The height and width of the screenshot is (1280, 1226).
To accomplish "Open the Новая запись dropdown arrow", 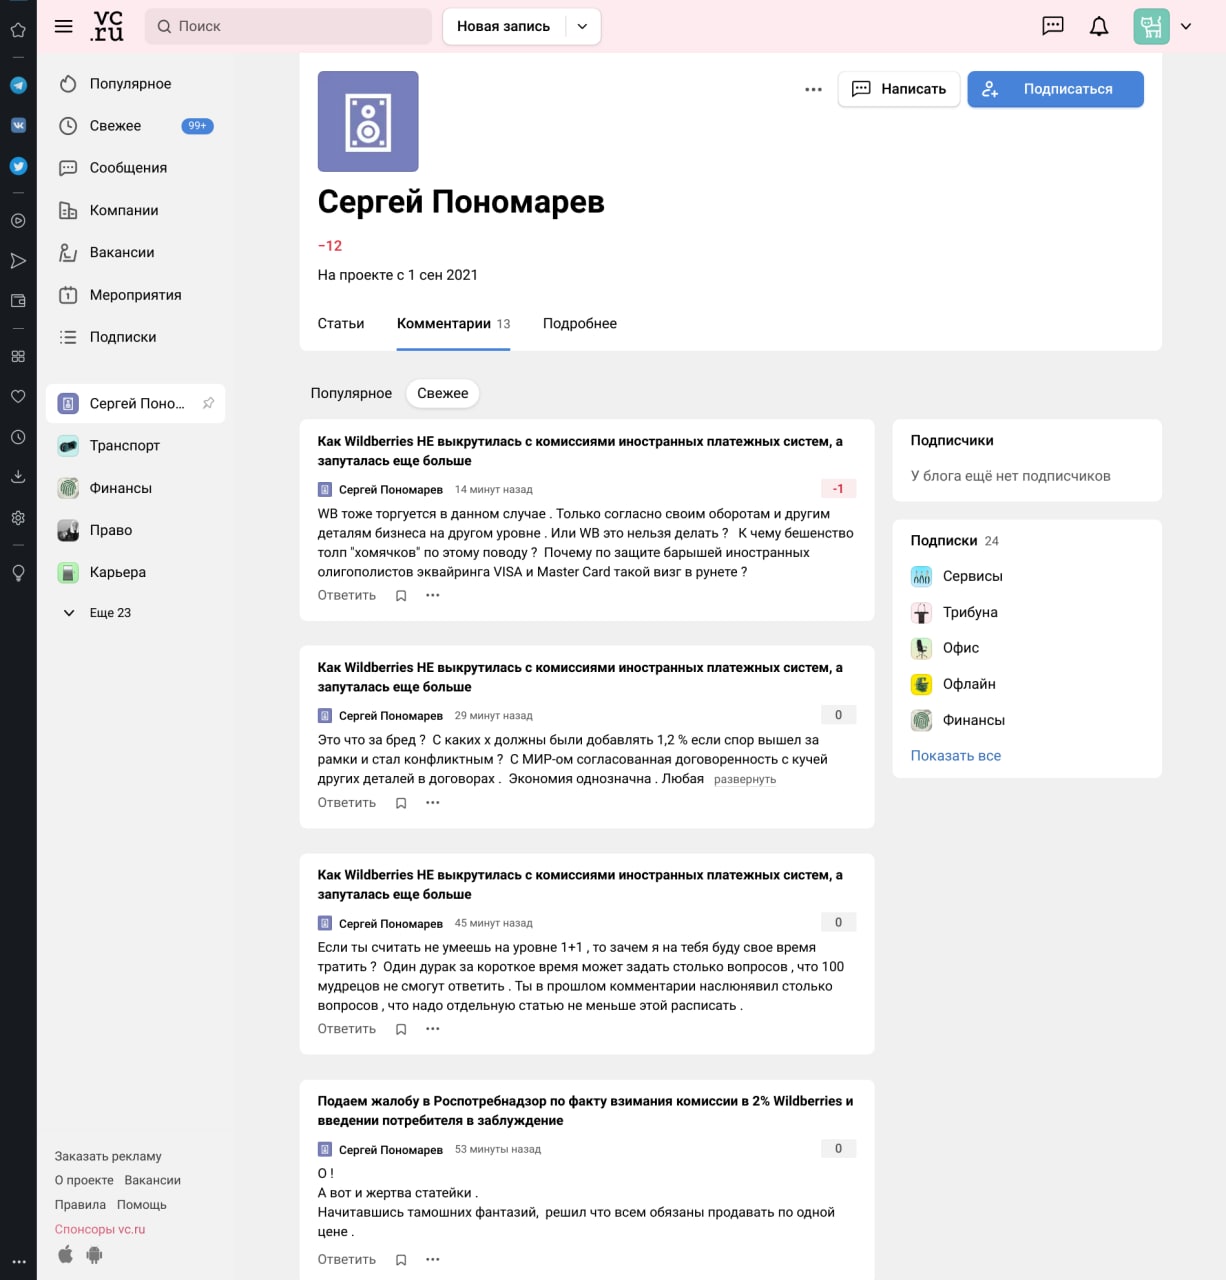I will click(583, 27).
